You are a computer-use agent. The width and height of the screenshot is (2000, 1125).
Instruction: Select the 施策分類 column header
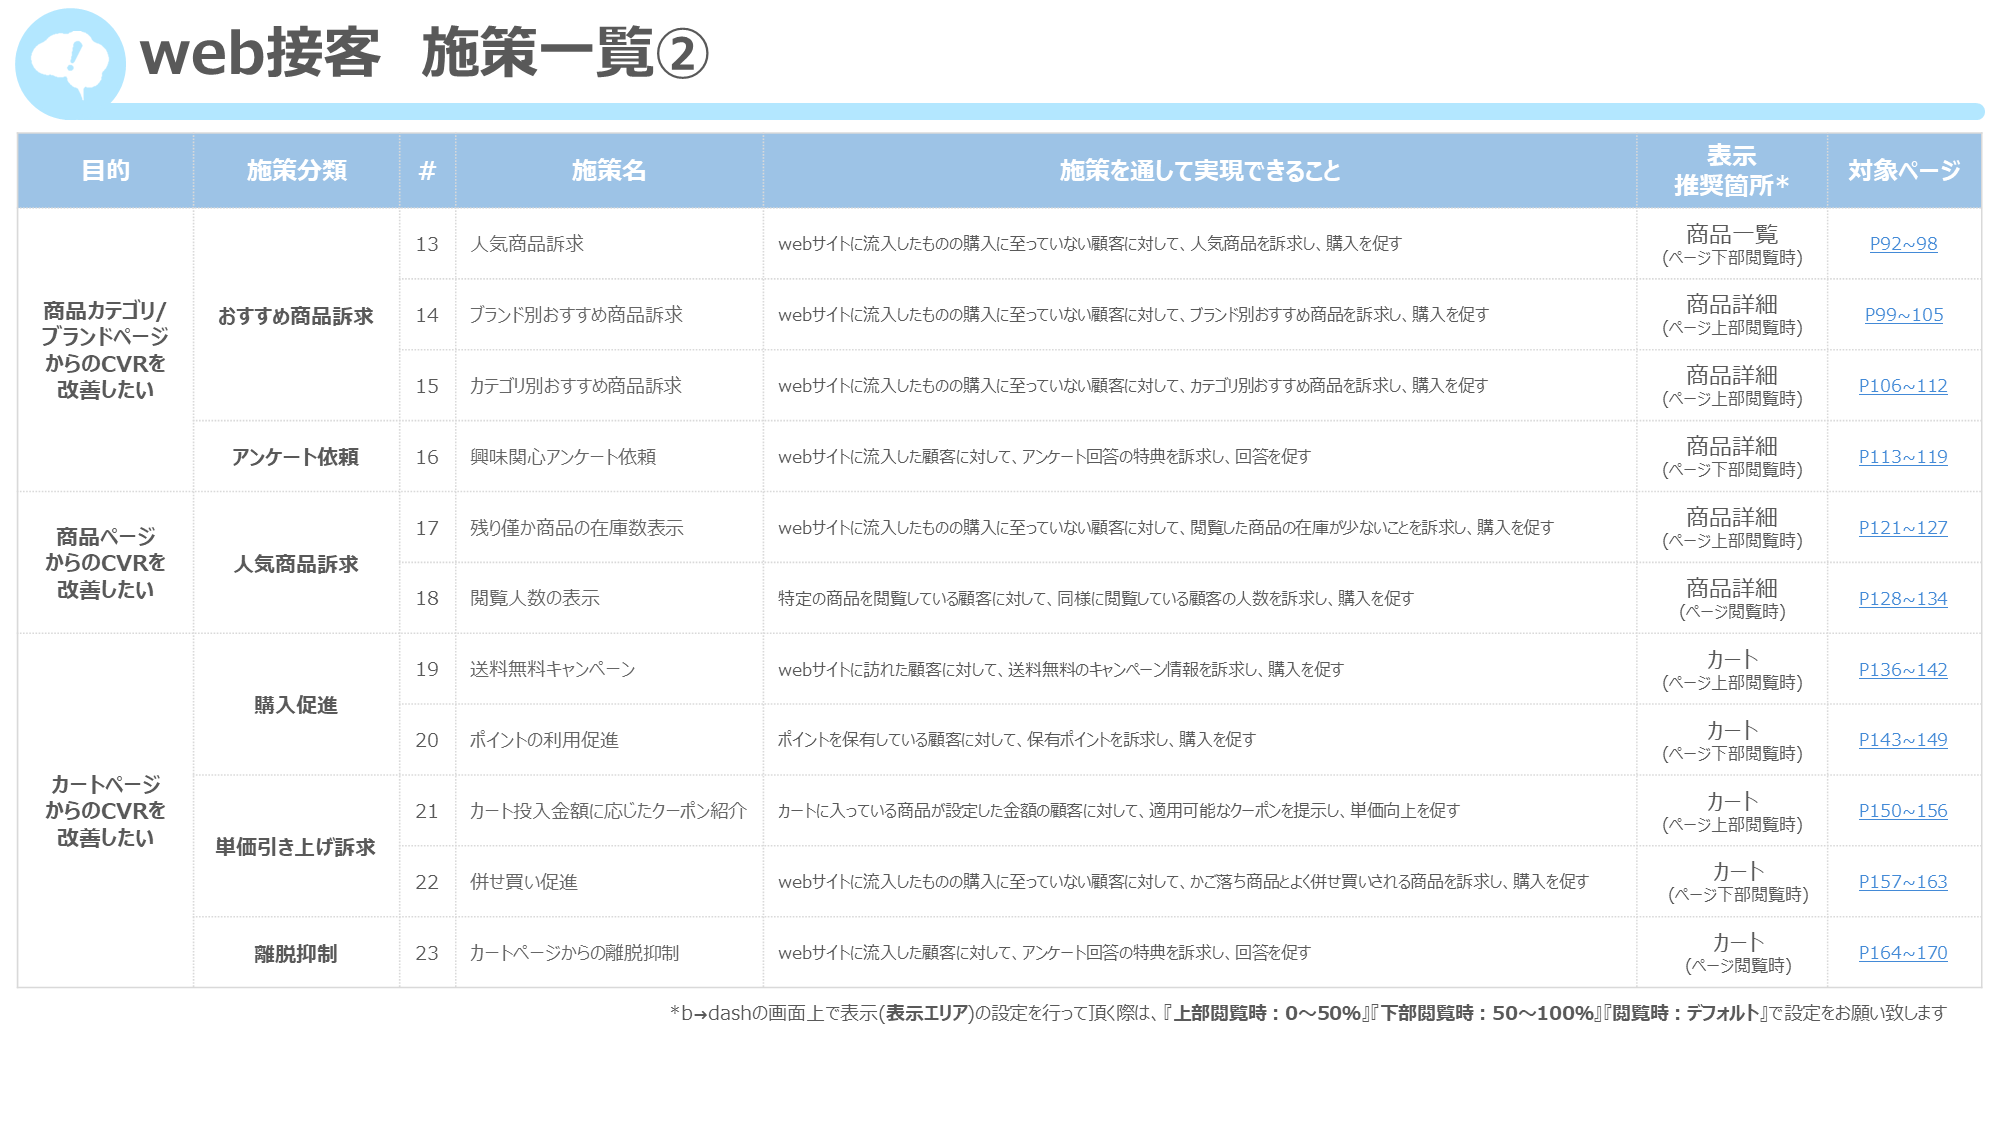tap(296, 171)
